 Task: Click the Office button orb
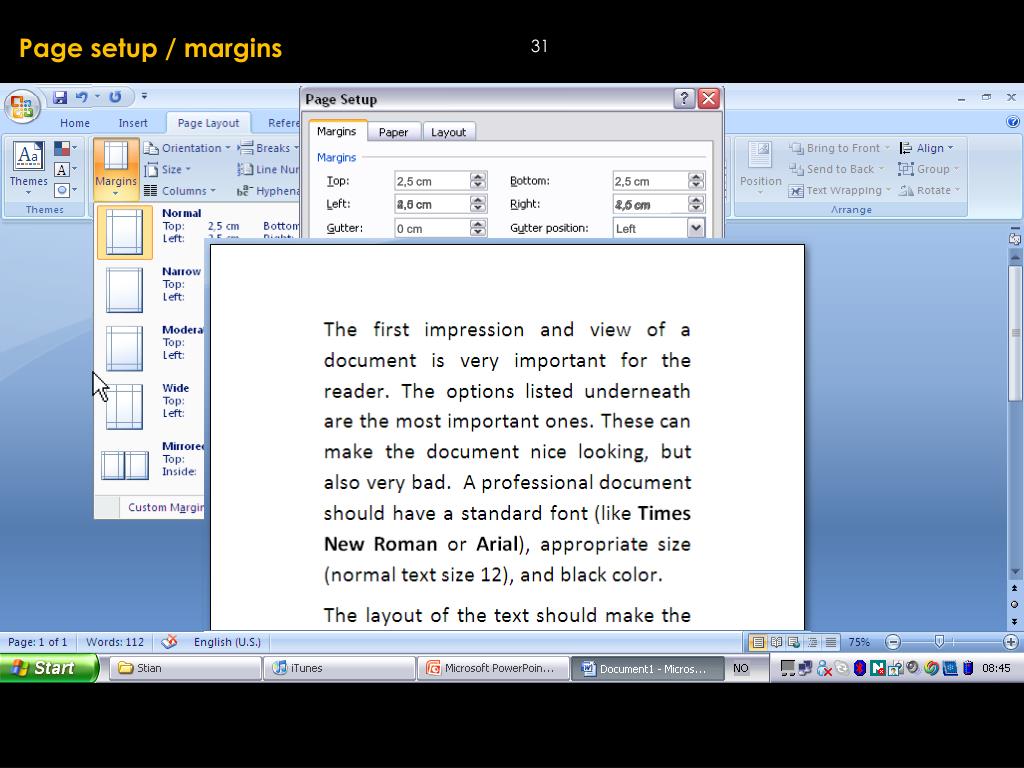(22, 106)
